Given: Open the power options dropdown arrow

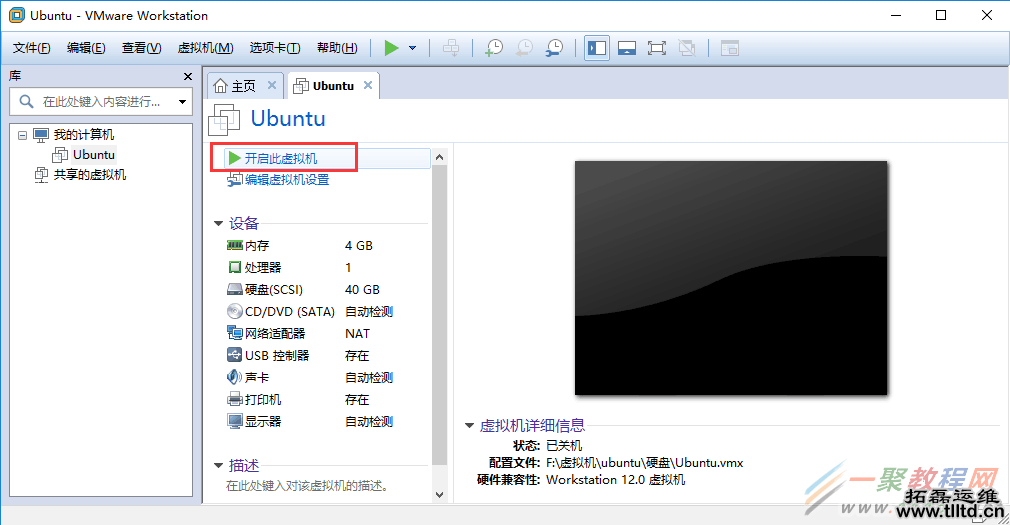Looking at the screenshot, I should tap(412, 48).
